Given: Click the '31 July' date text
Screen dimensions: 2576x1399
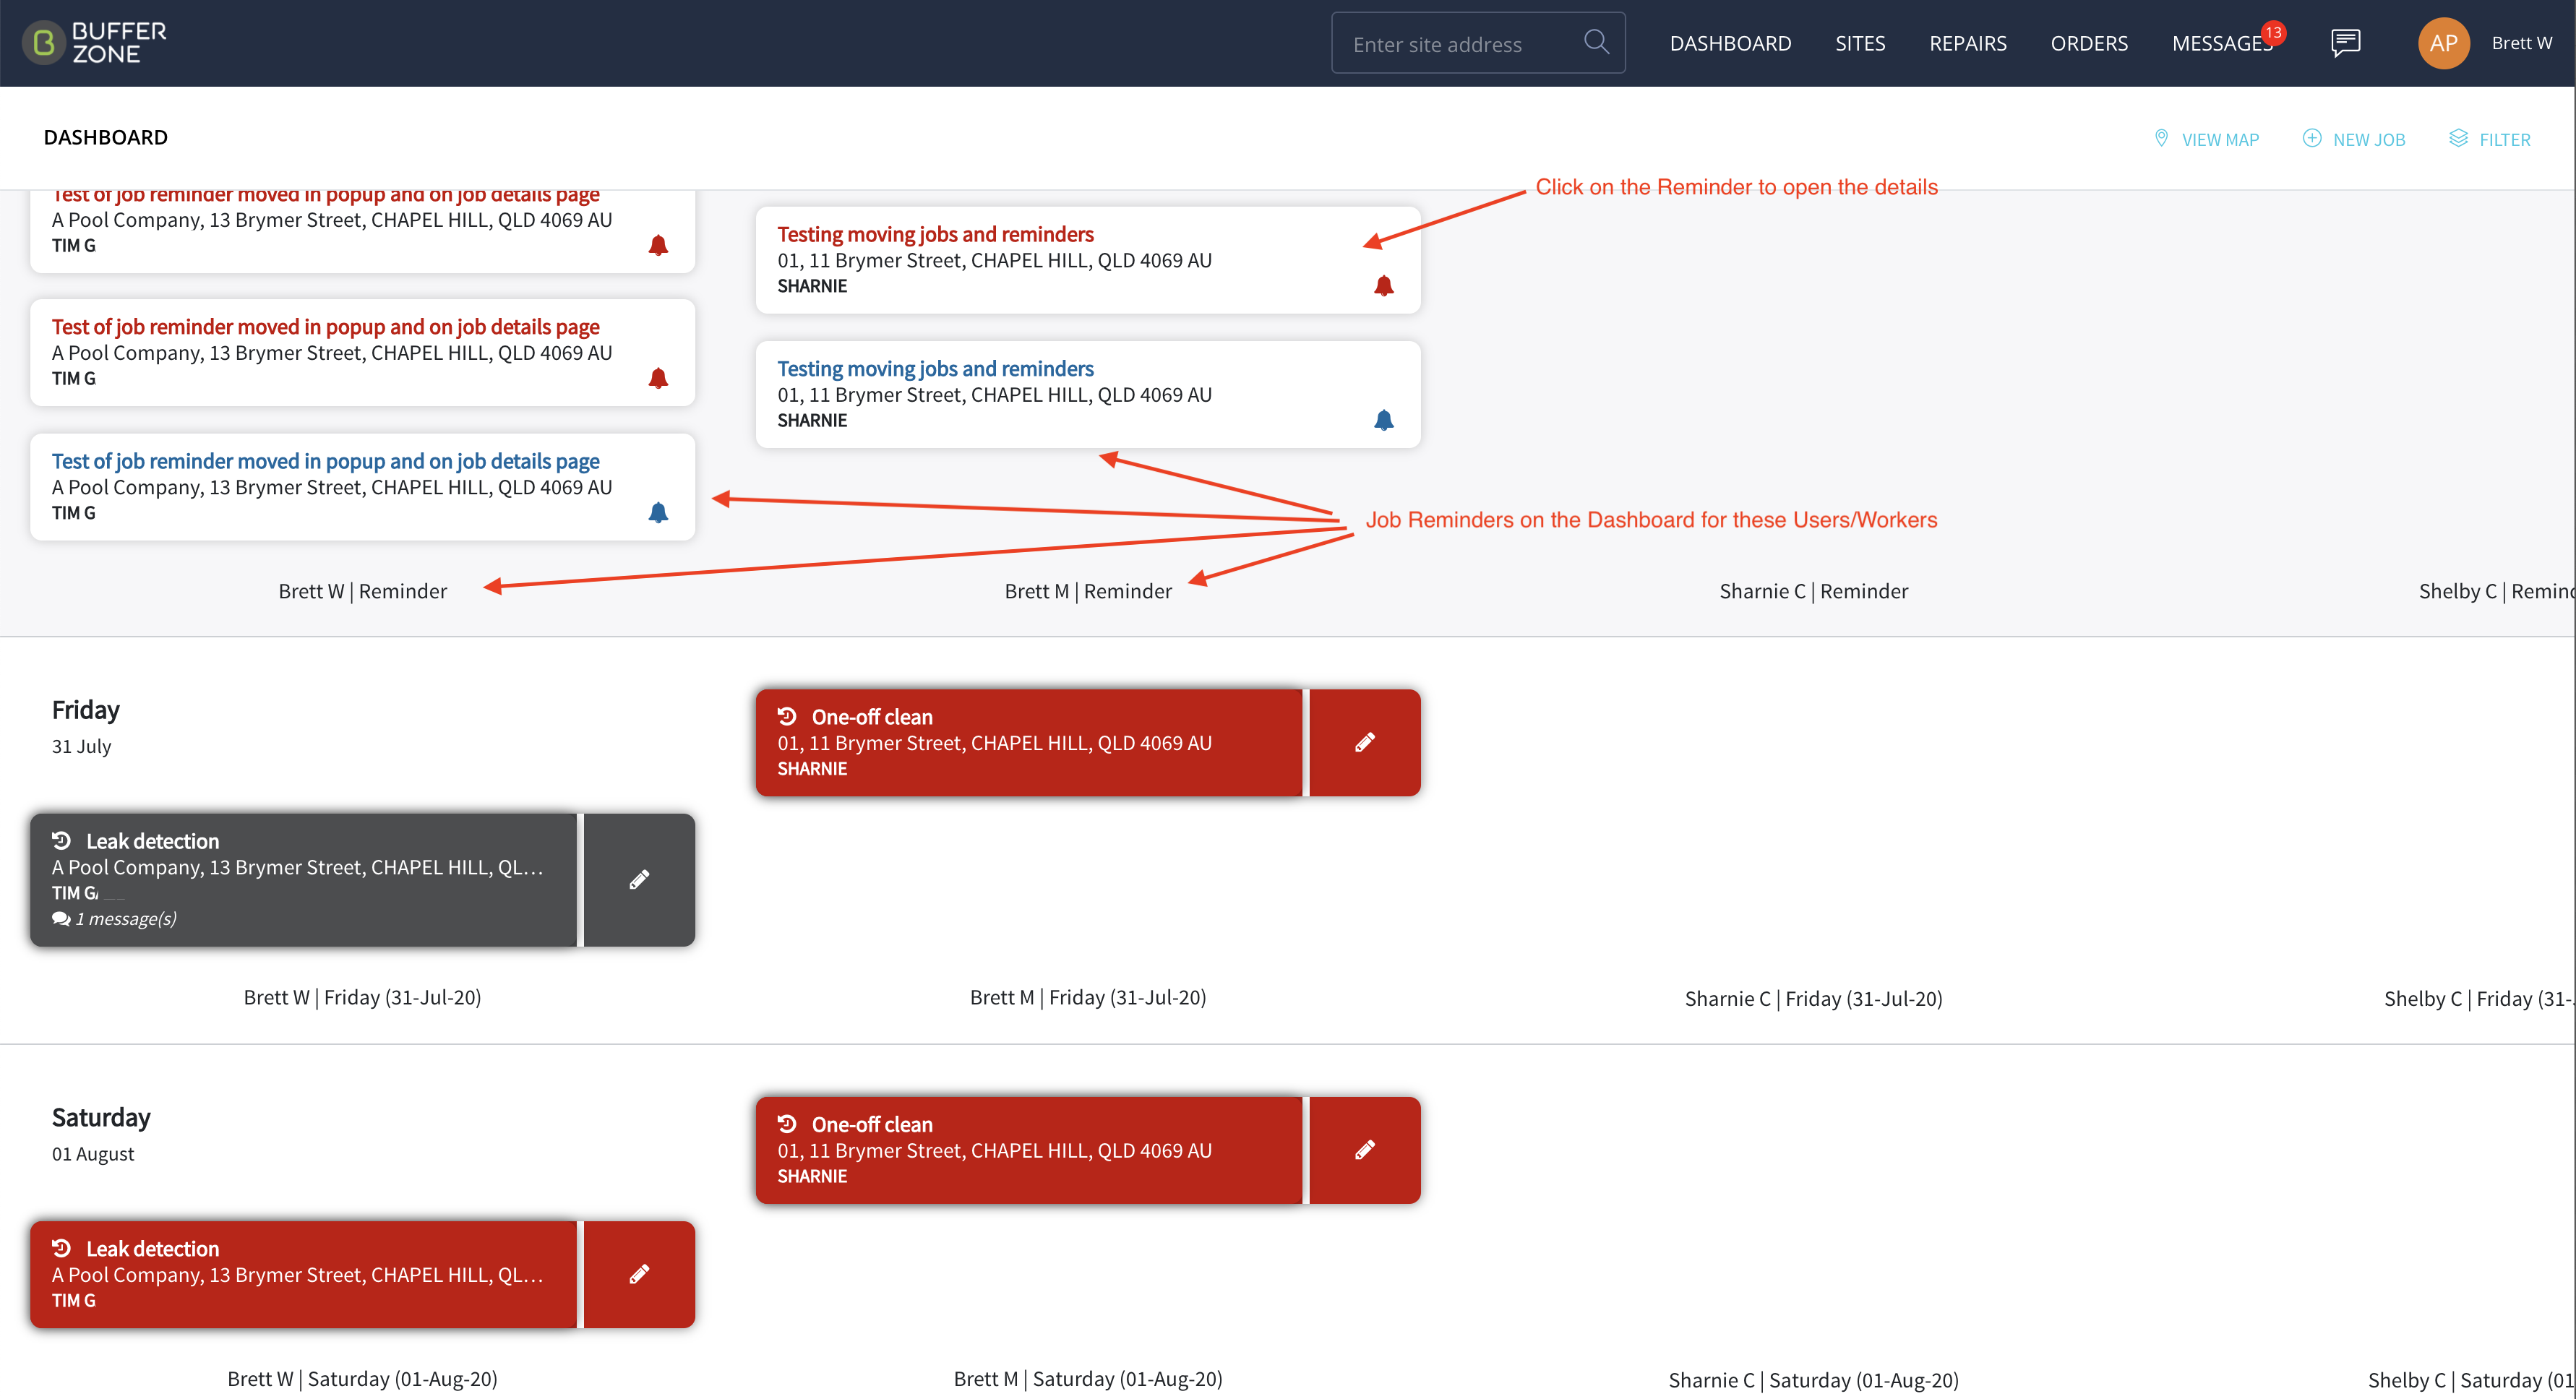Looking at the screenshot, I should 81,746.
